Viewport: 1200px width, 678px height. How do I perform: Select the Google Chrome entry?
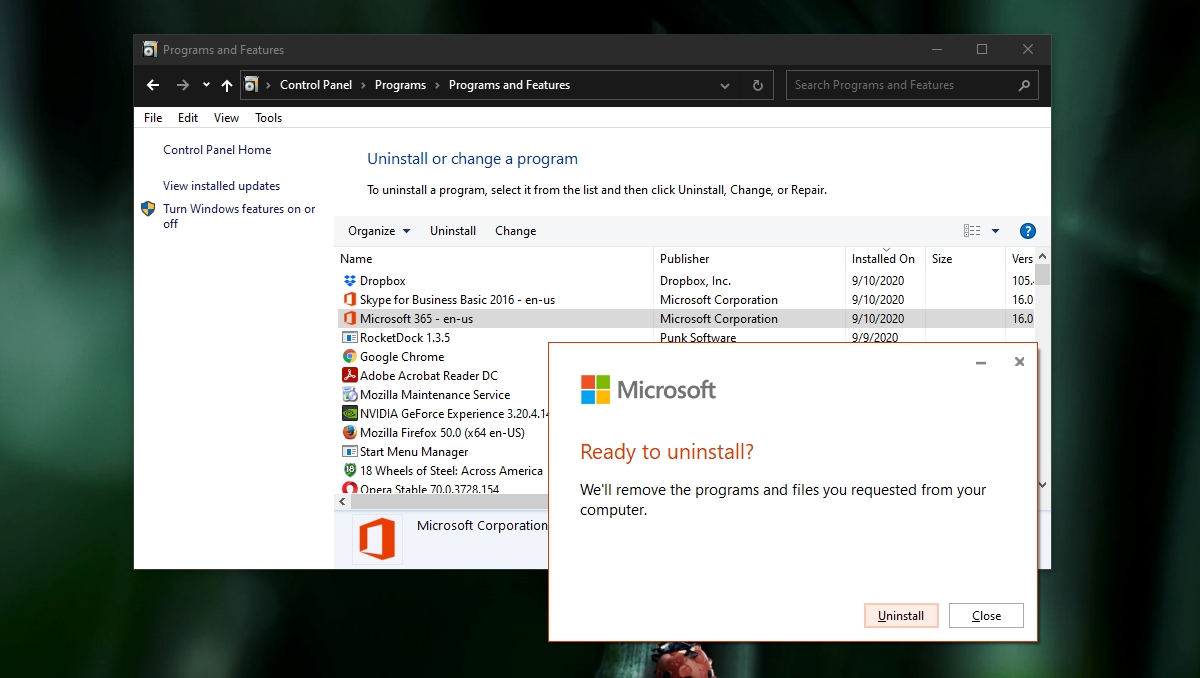pos(402,357)
